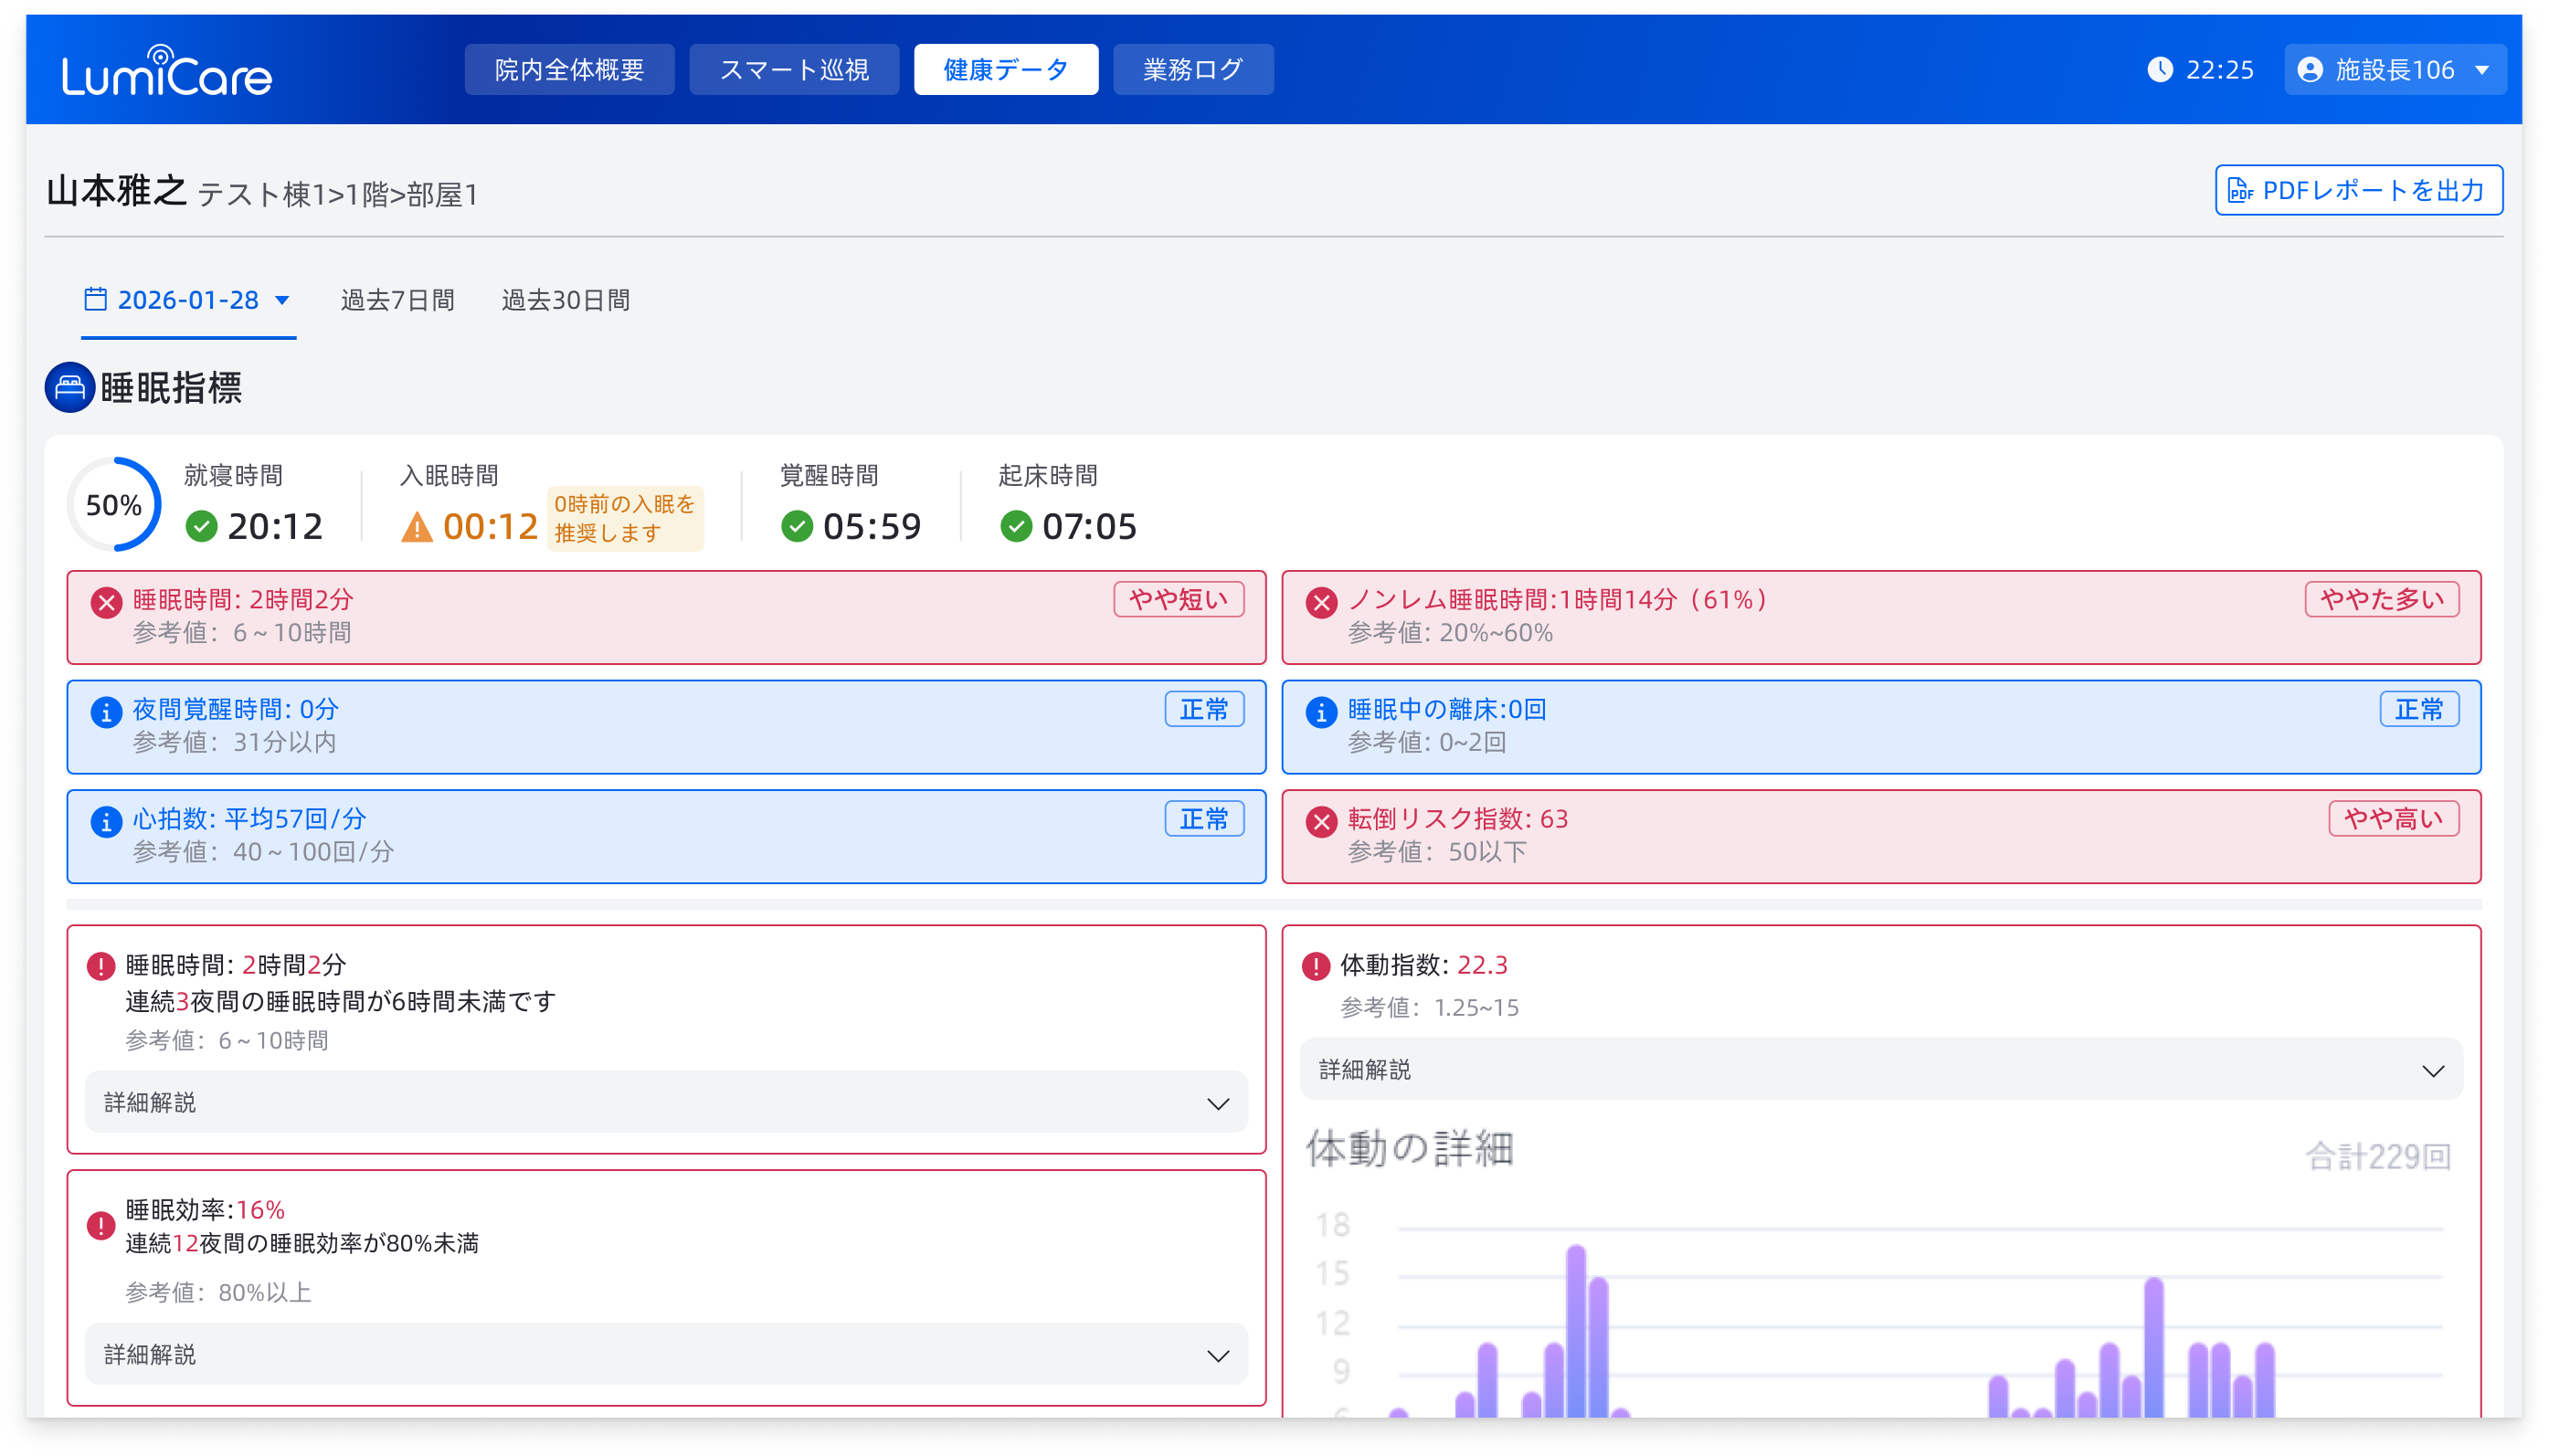Click the info icon on 心拍数 card

(x=106, y=822)
